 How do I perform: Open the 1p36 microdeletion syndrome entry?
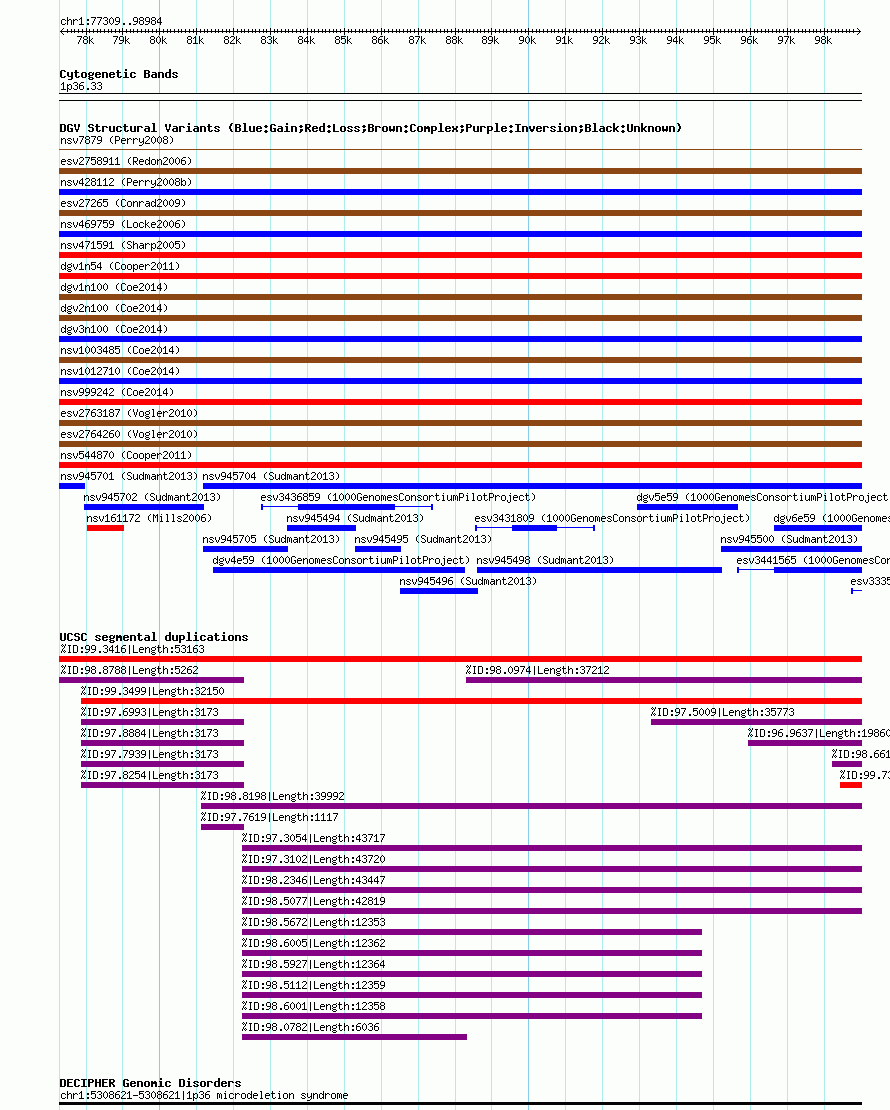tap(204, 1096)
